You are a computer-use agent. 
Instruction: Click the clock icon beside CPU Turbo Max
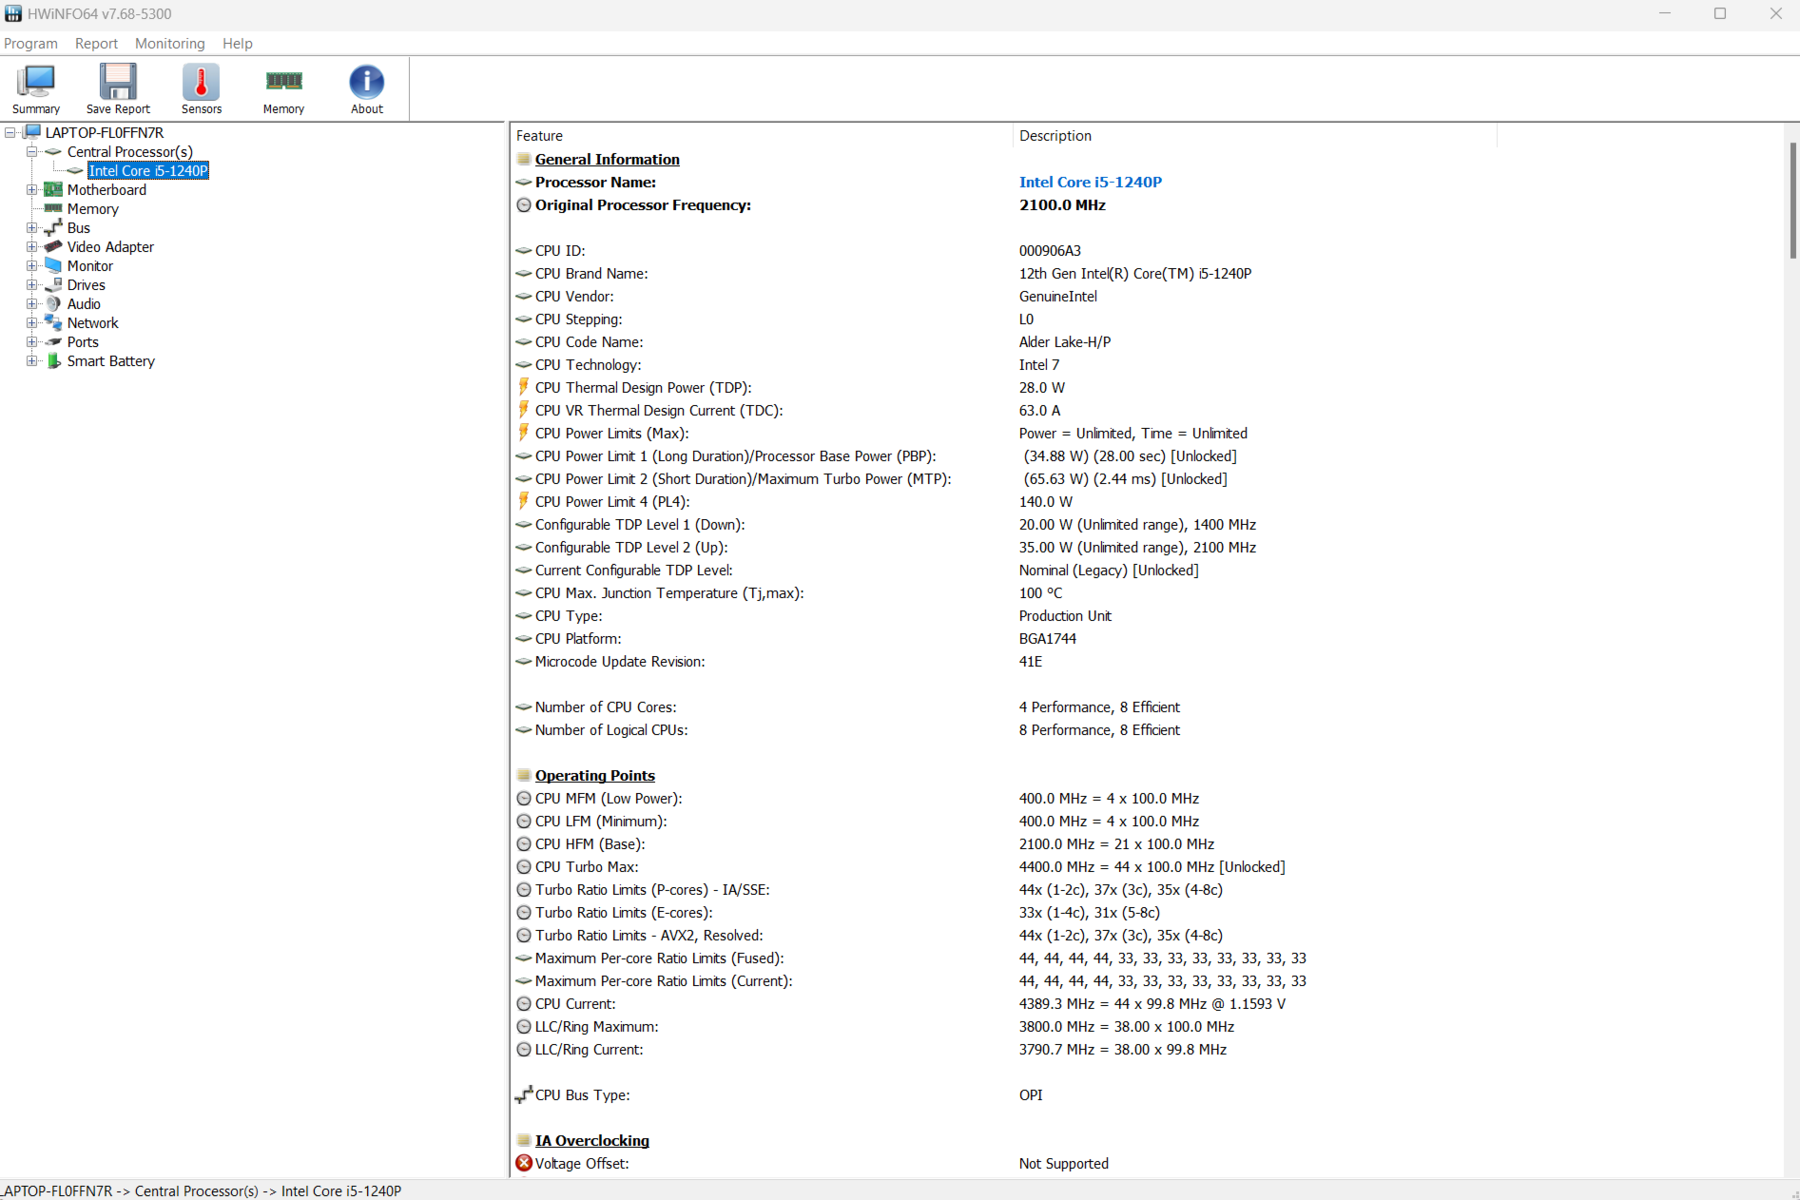523,867
